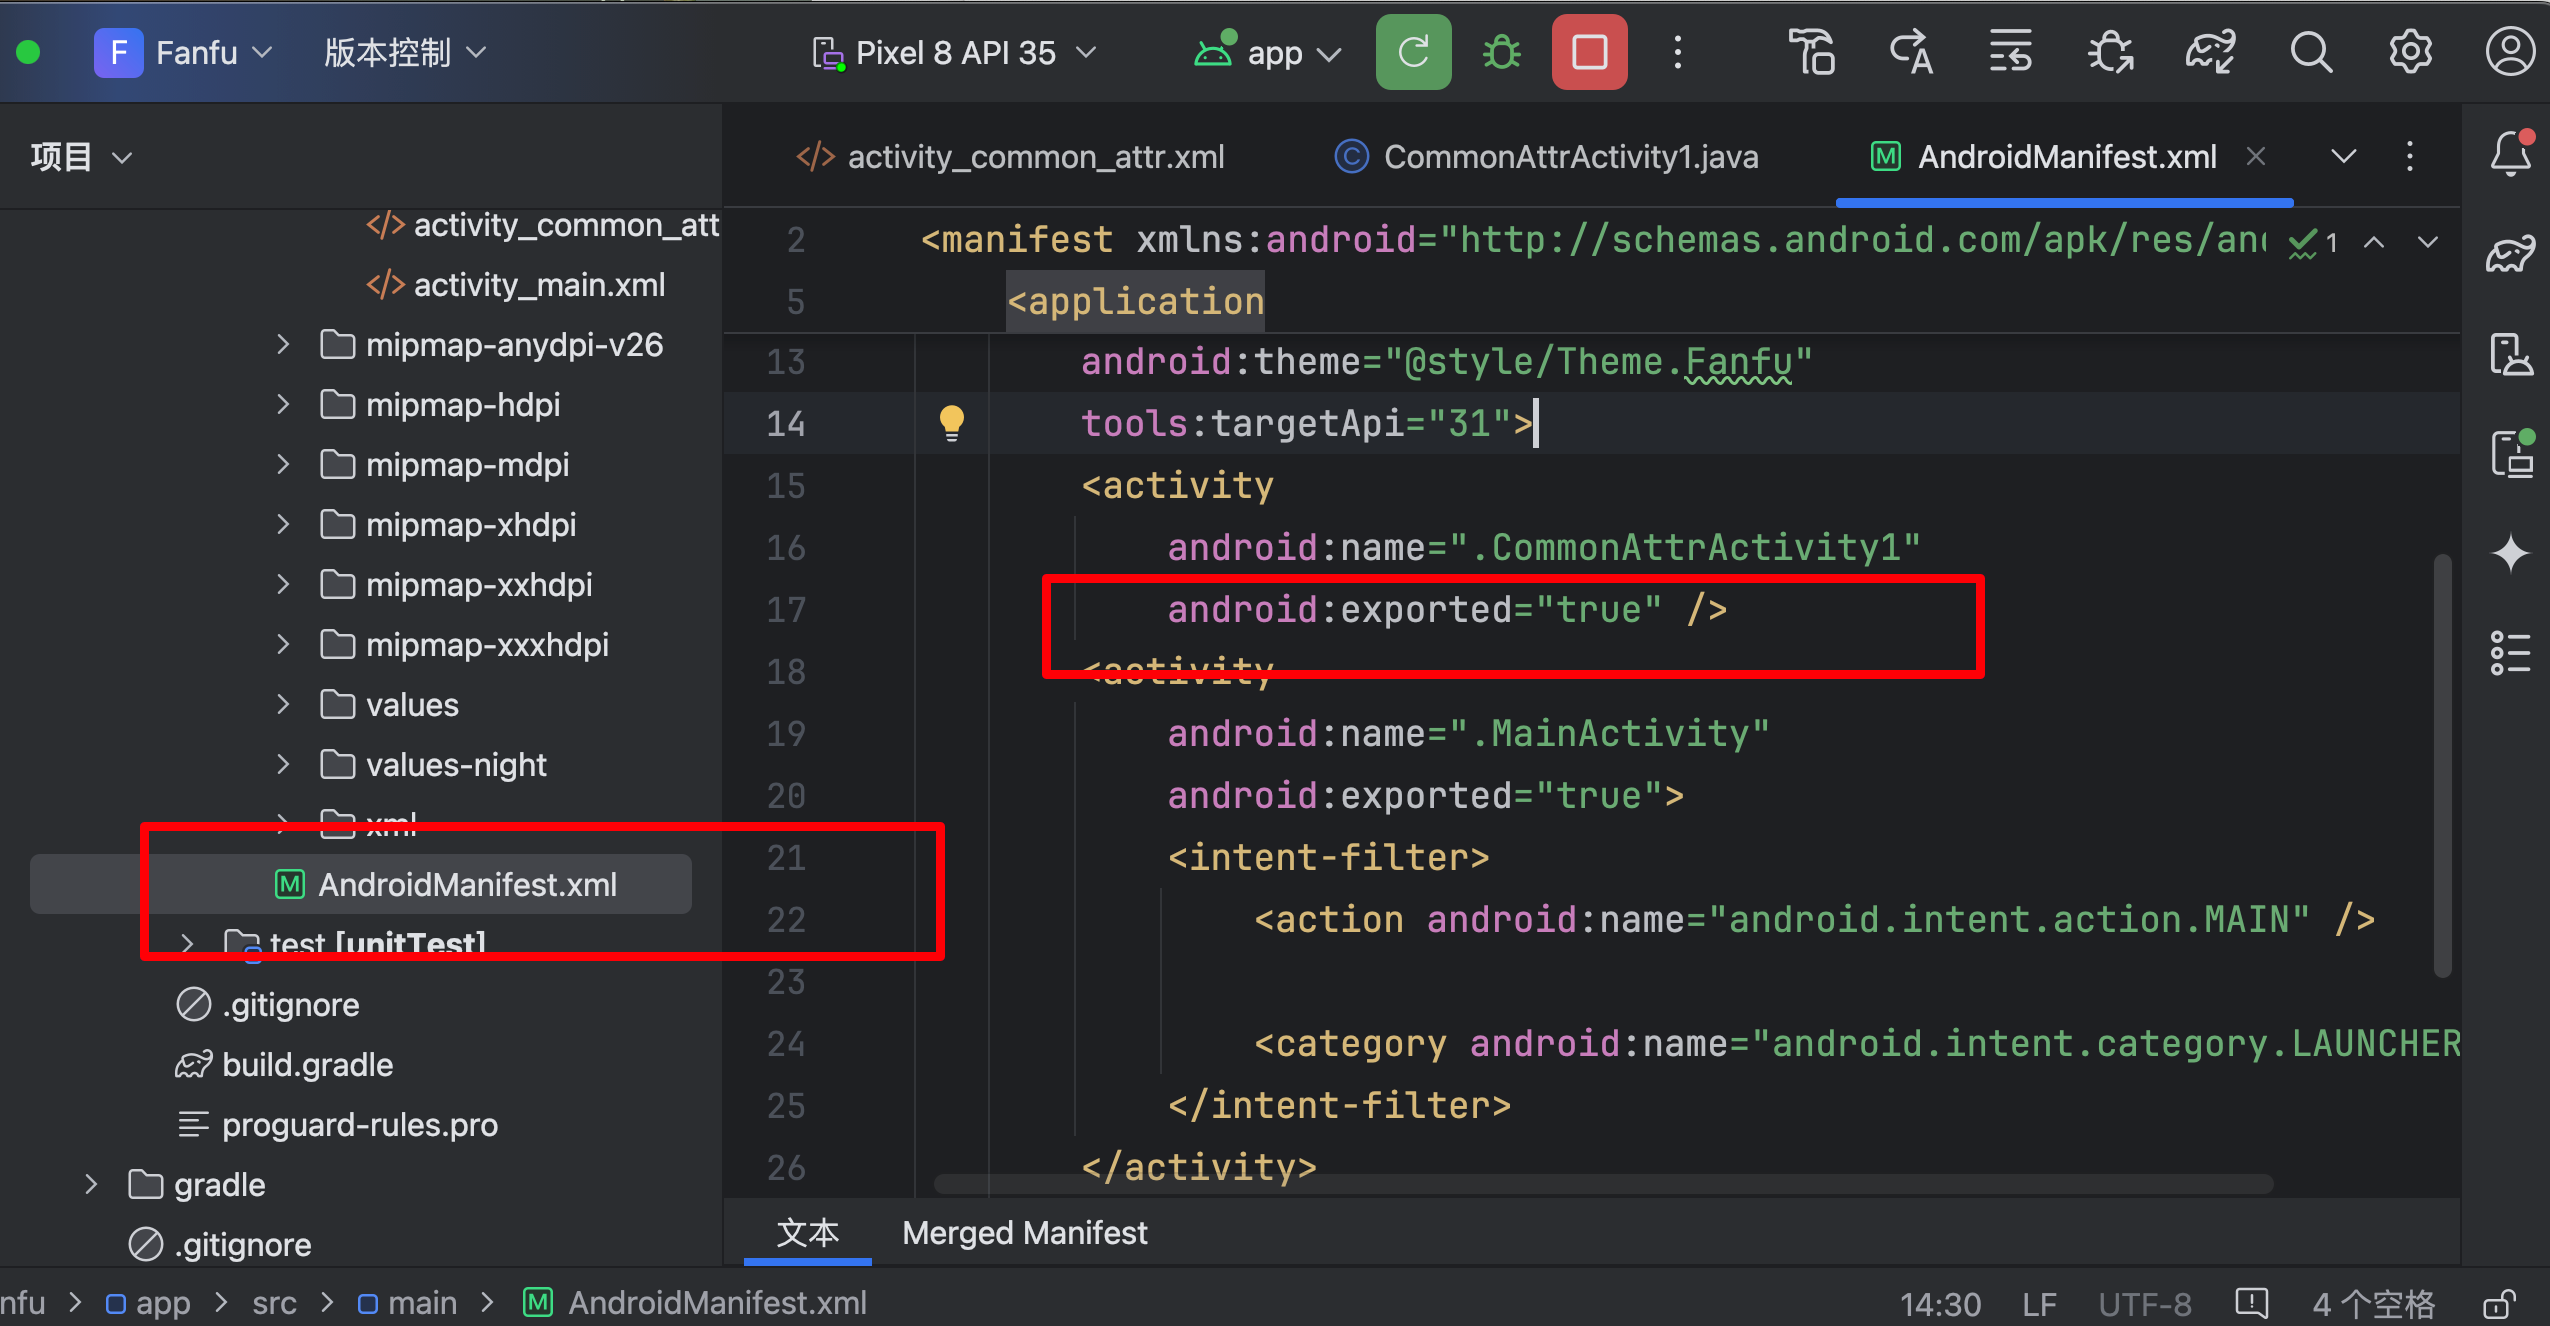Click the src breadcrumb in navigation bar
The height and width of the screenshot is (1326, 2550).
(274, 1303)
